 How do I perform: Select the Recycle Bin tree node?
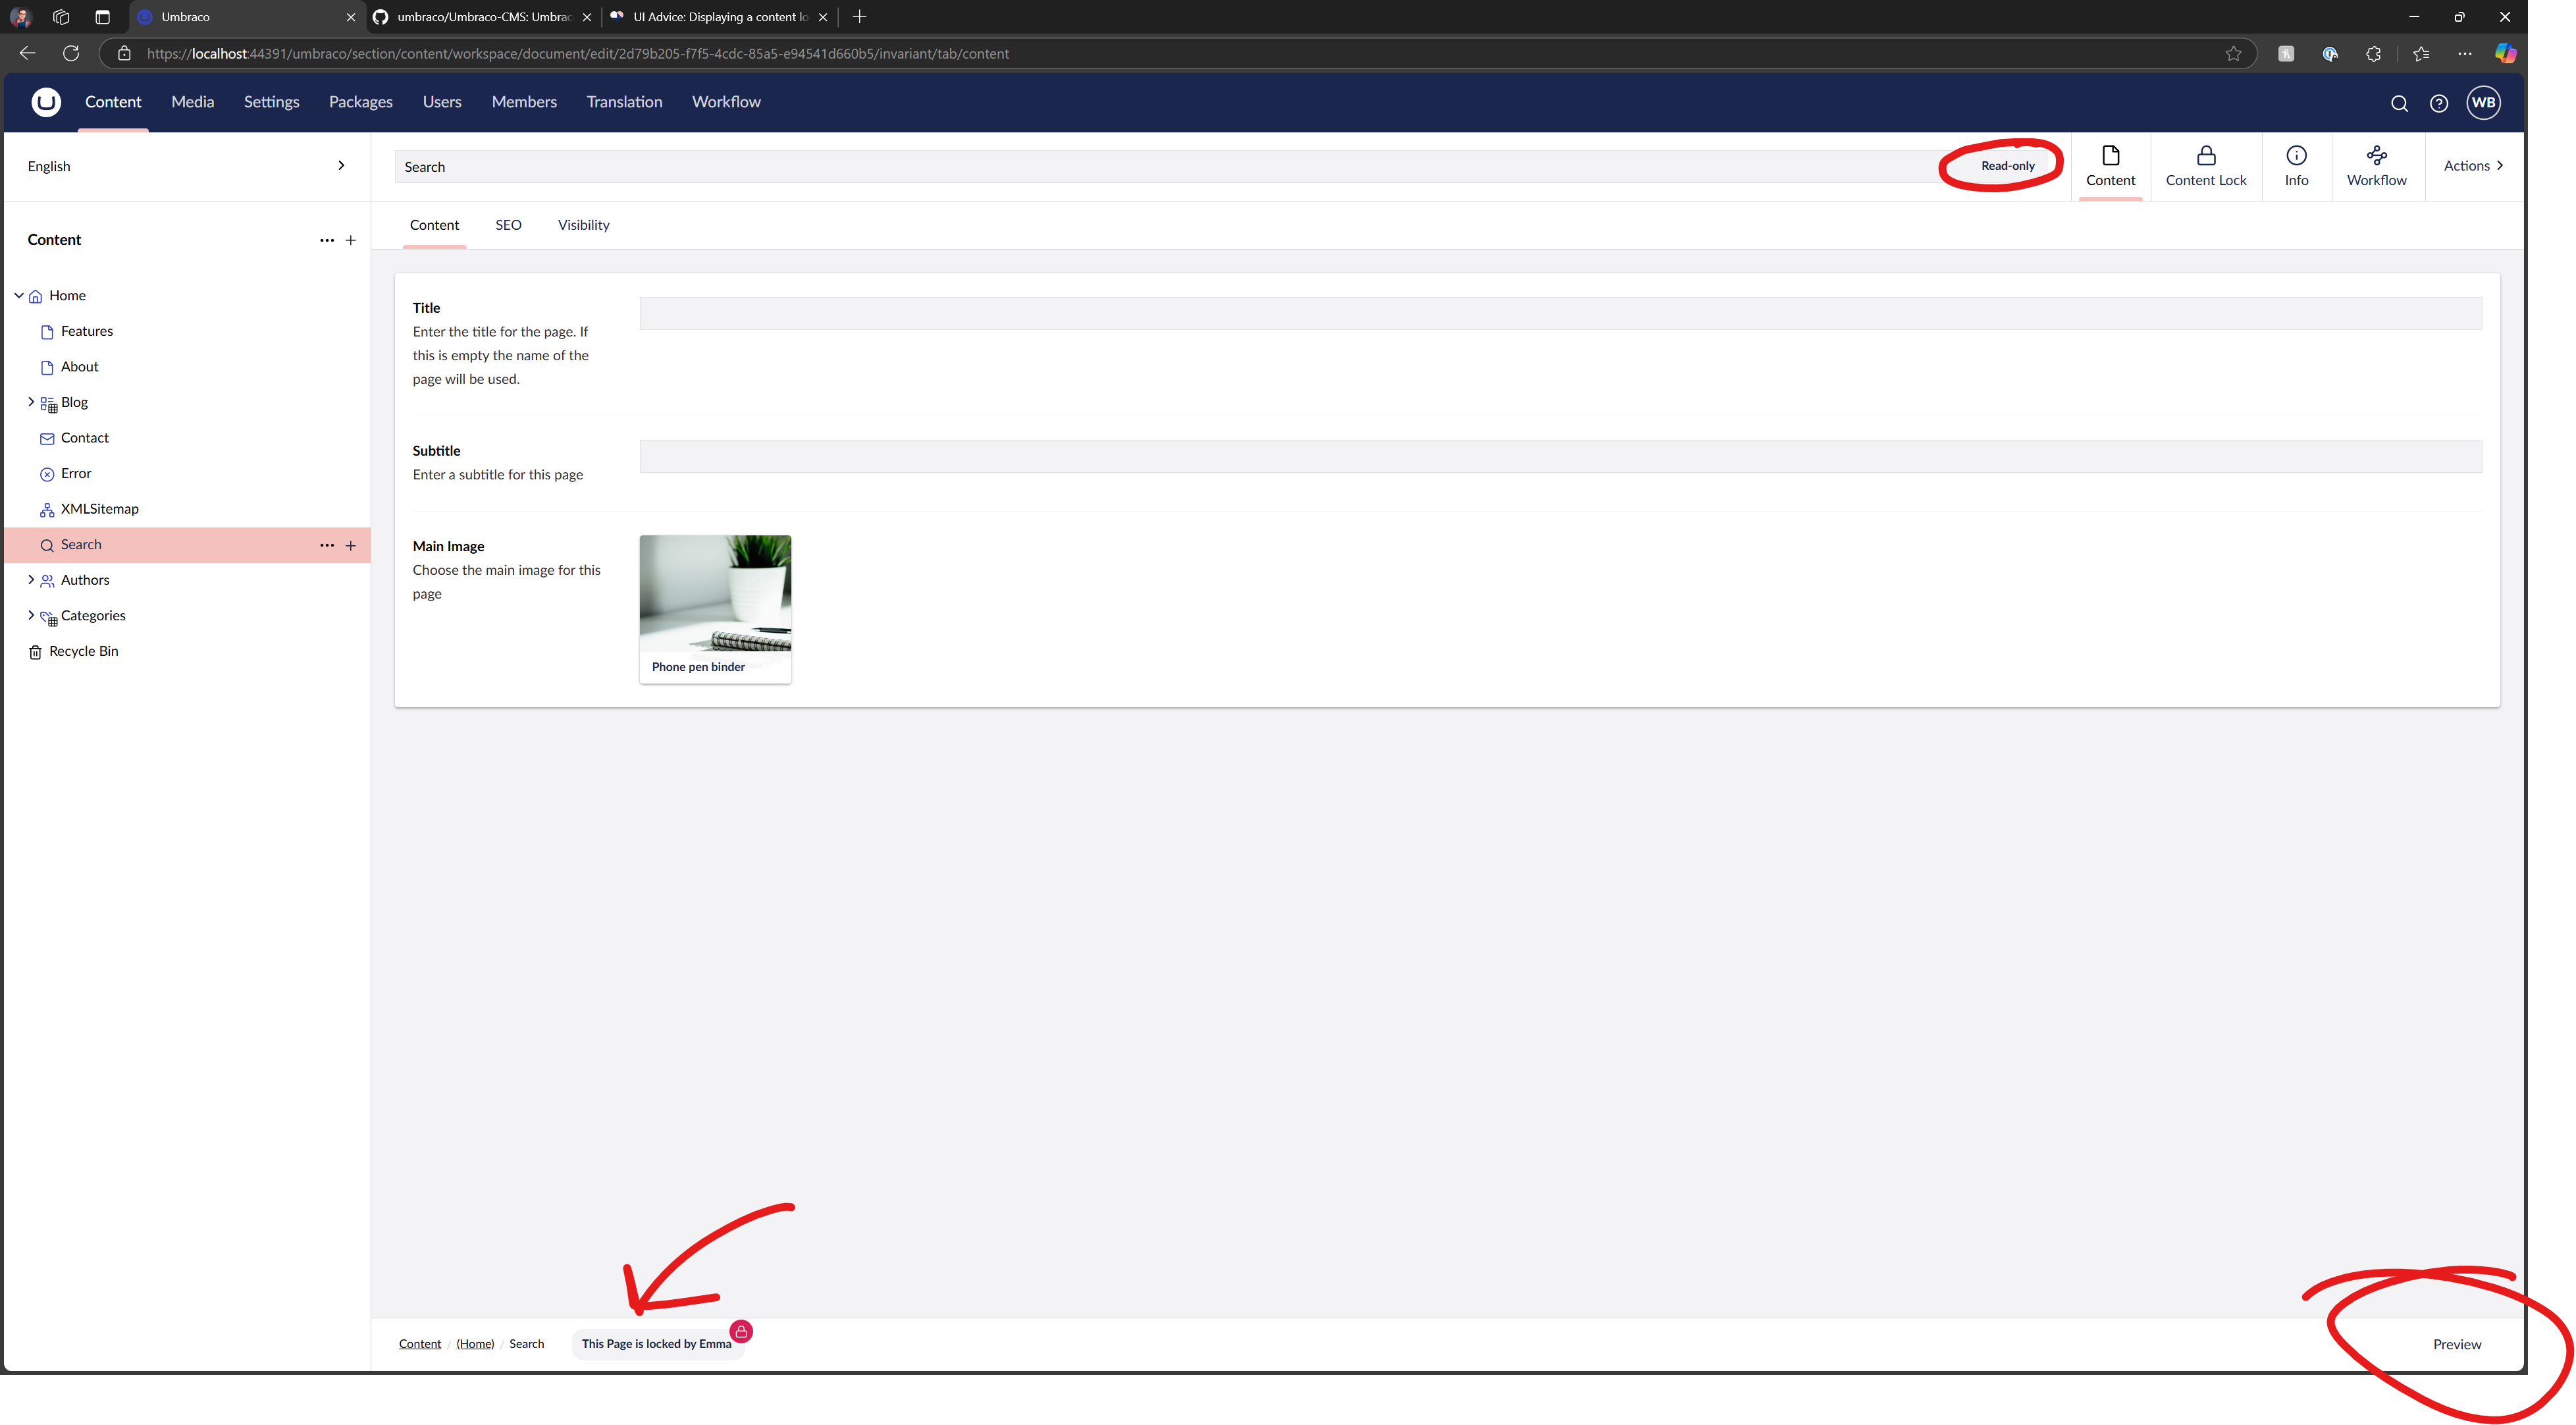[x=84, y=651]
